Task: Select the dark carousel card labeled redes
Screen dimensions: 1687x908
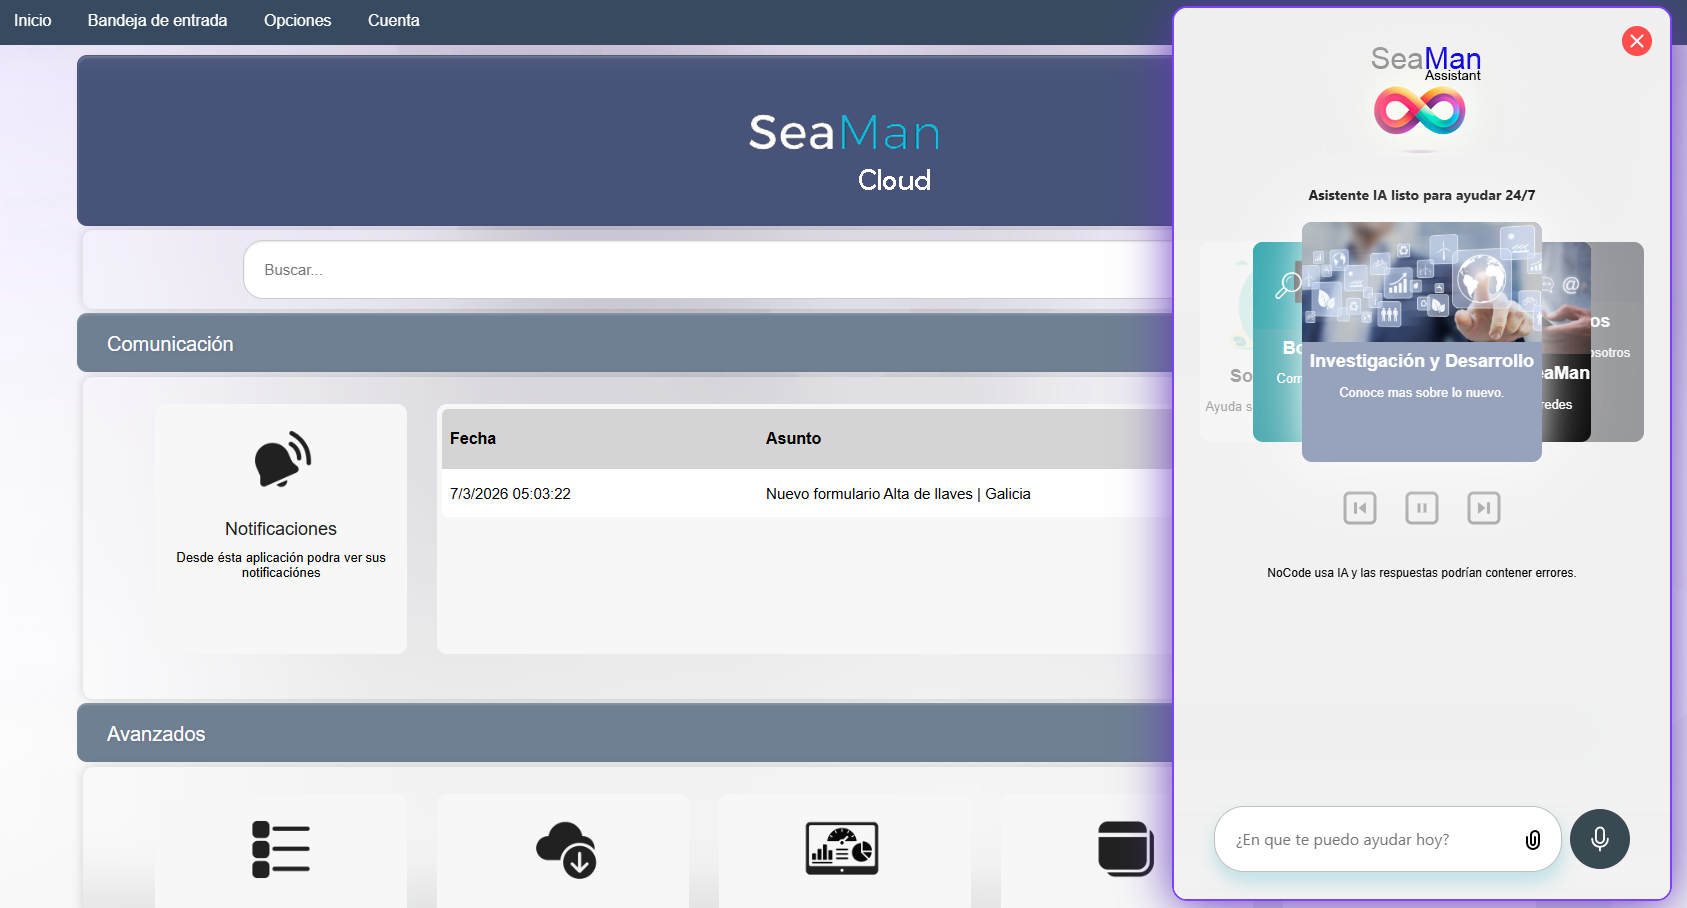Action: coord(1566,342)
